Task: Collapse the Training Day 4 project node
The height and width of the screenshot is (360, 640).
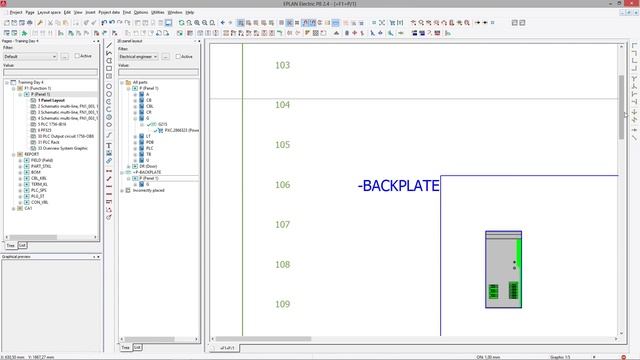Action: (x=7, y=82)
